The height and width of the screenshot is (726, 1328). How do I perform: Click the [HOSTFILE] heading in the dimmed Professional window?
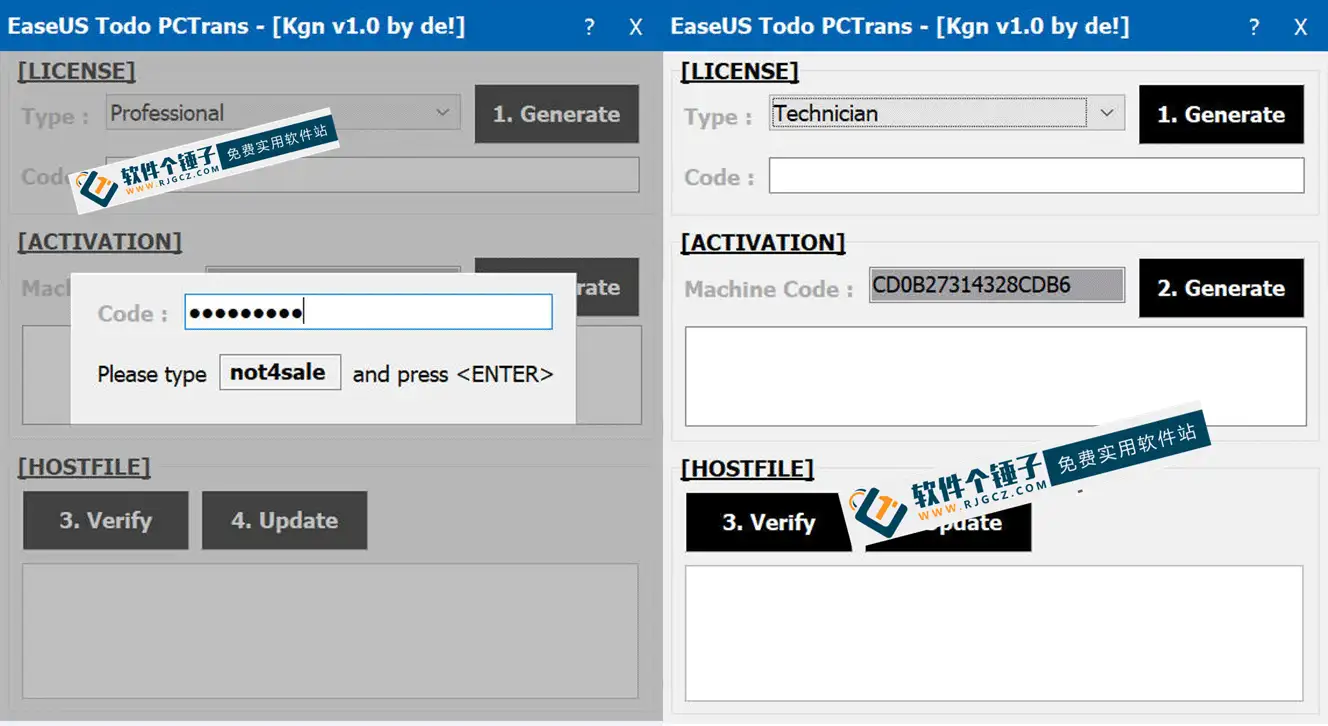84,467
